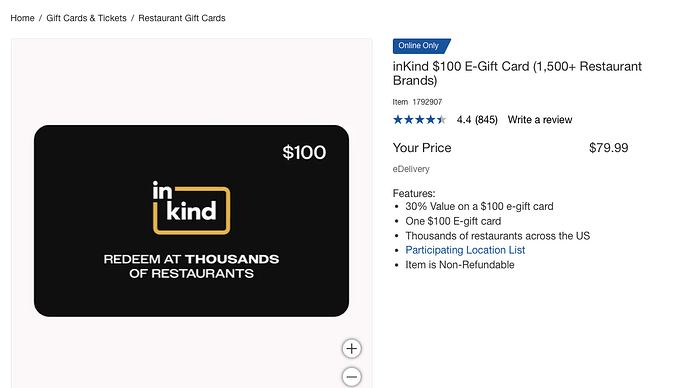Open Restaurant Gift Cards breadcrumb
The image size is (690, 388).
point(182,18)
